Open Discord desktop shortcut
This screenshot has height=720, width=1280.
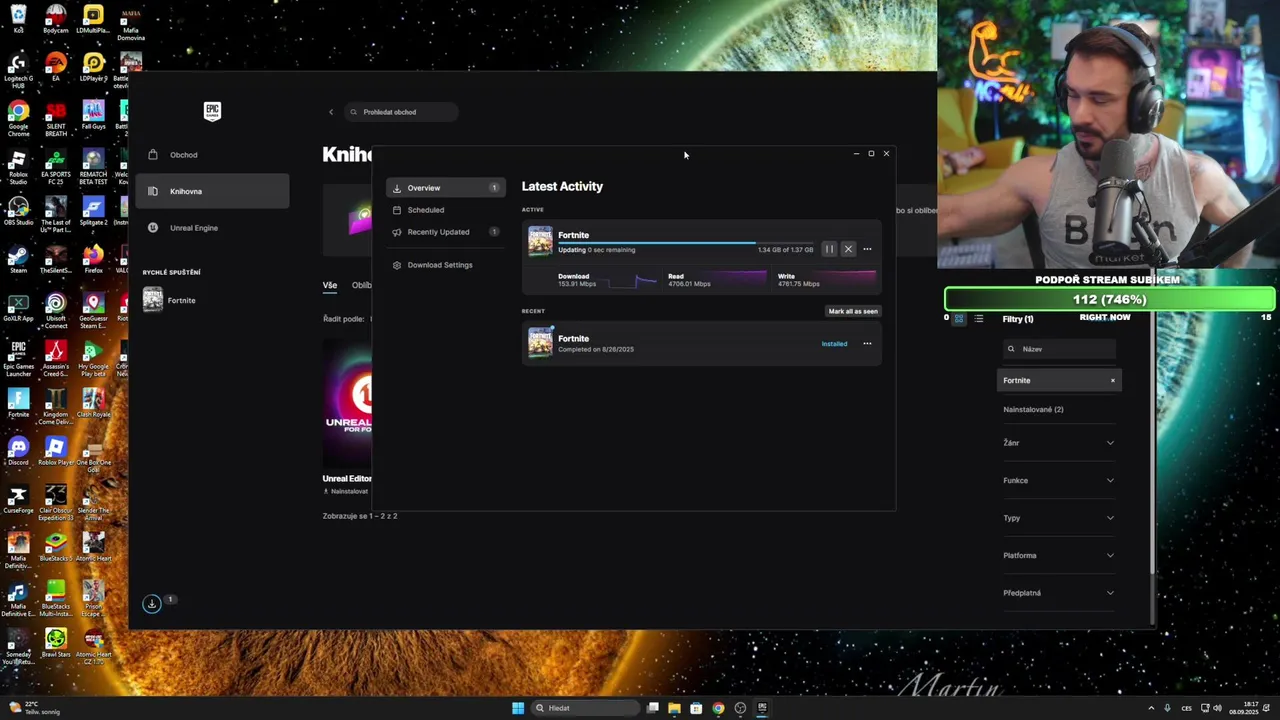tap(18, 452)
